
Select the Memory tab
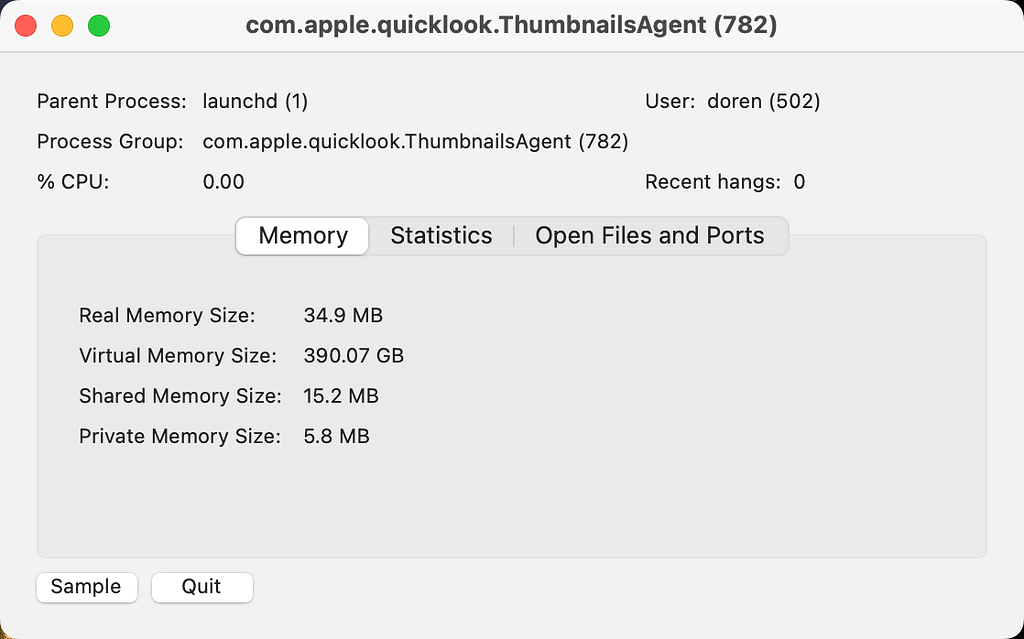[x=301, y=236]
